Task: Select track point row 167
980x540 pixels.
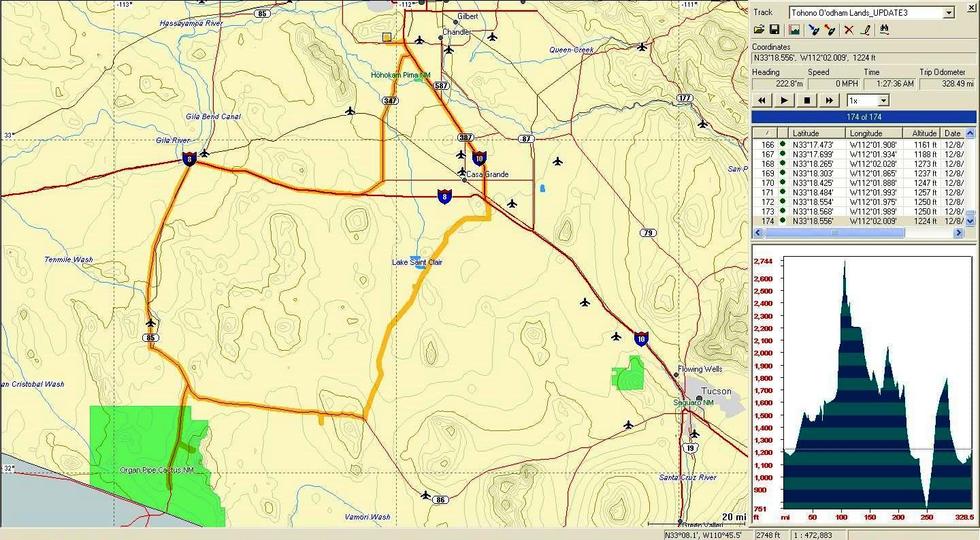Action: (859, 154)
